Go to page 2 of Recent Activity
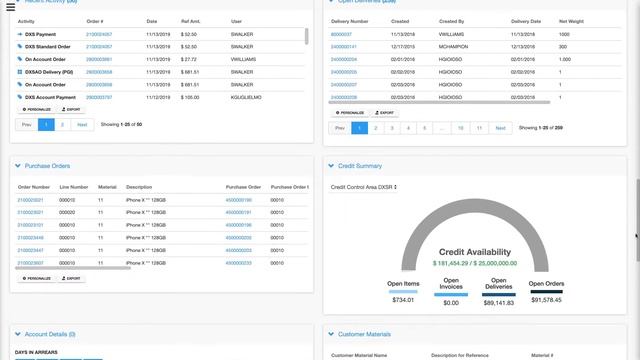Screen dimensions: 640x360 click(x=62, y=124)
